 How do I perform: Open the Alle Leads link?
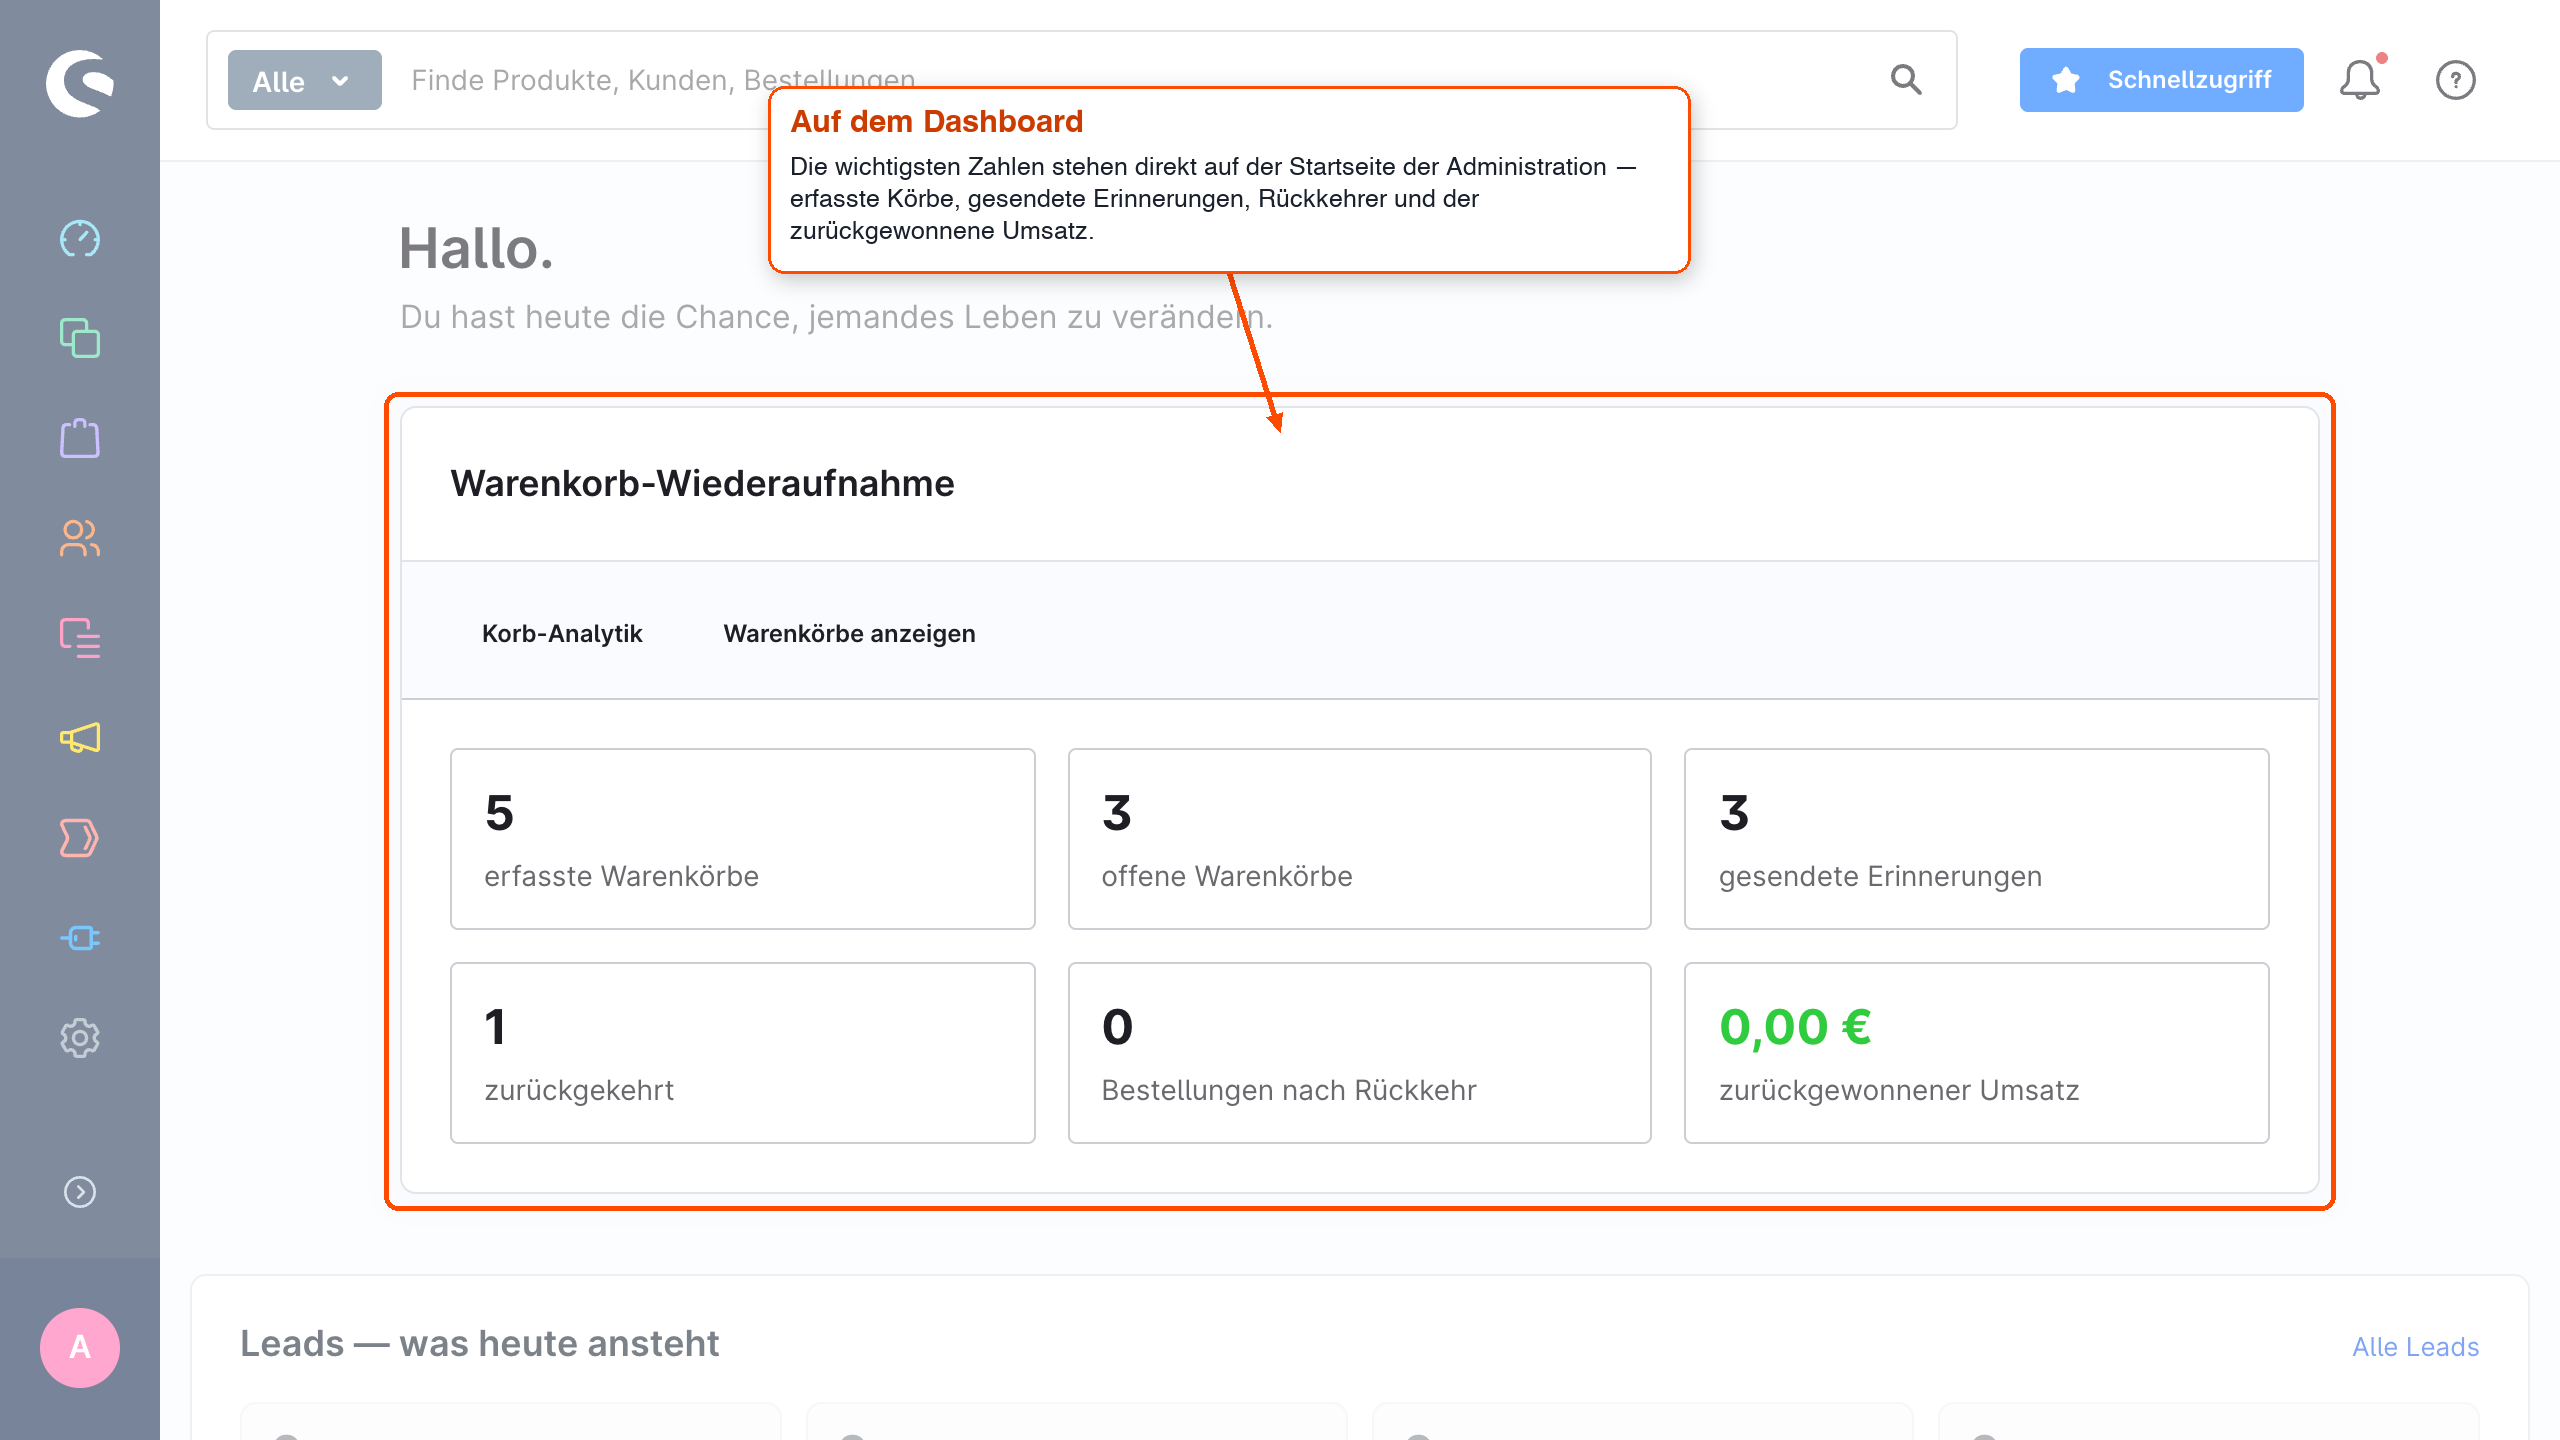[2415, 1347]
